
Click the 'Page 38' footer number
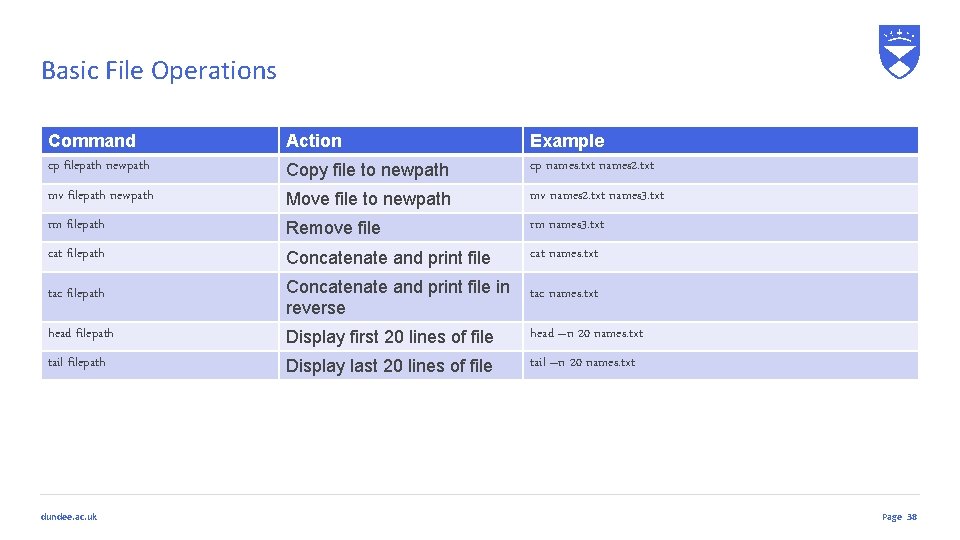[899, 517]
